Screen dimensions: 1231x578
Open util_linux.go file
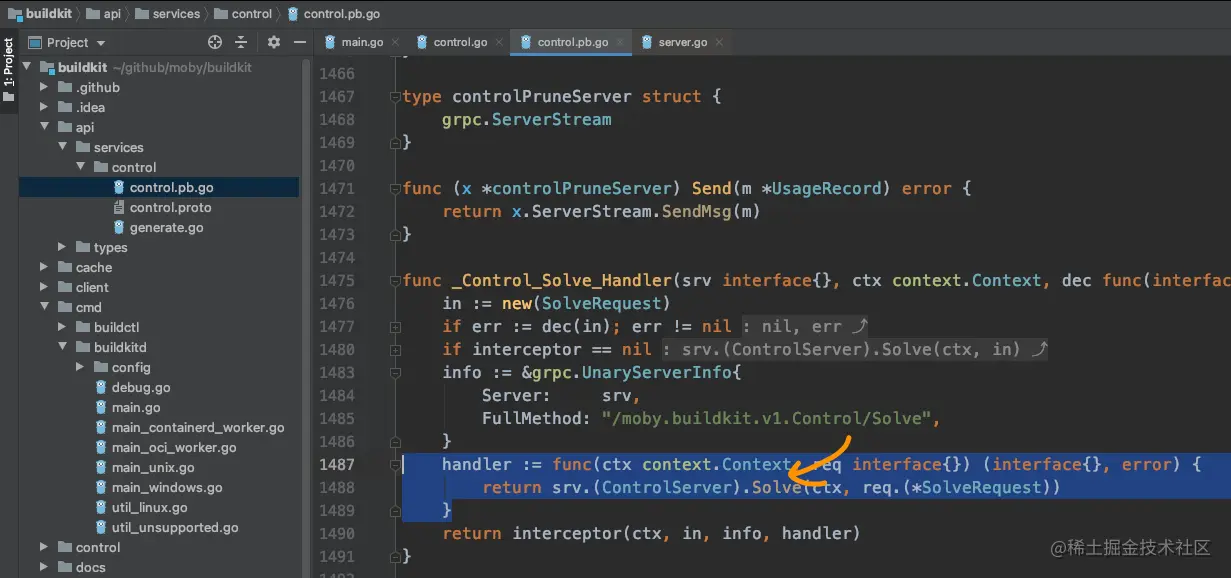(149, 508)
